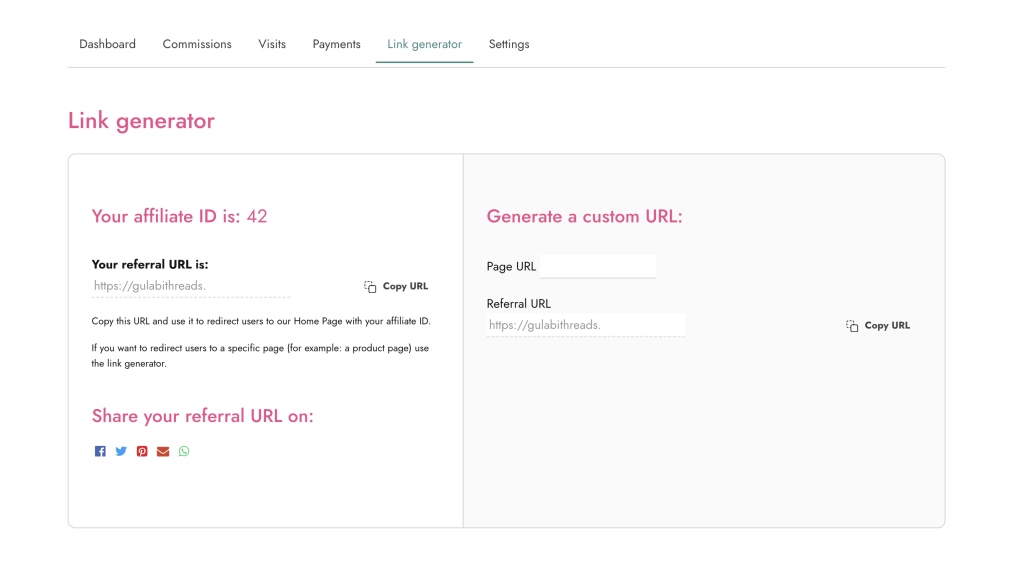Image resolution: width=1024 pixels, height=584 pixels.
Task: Click your referral URL text field
Action: click(190, 286)
